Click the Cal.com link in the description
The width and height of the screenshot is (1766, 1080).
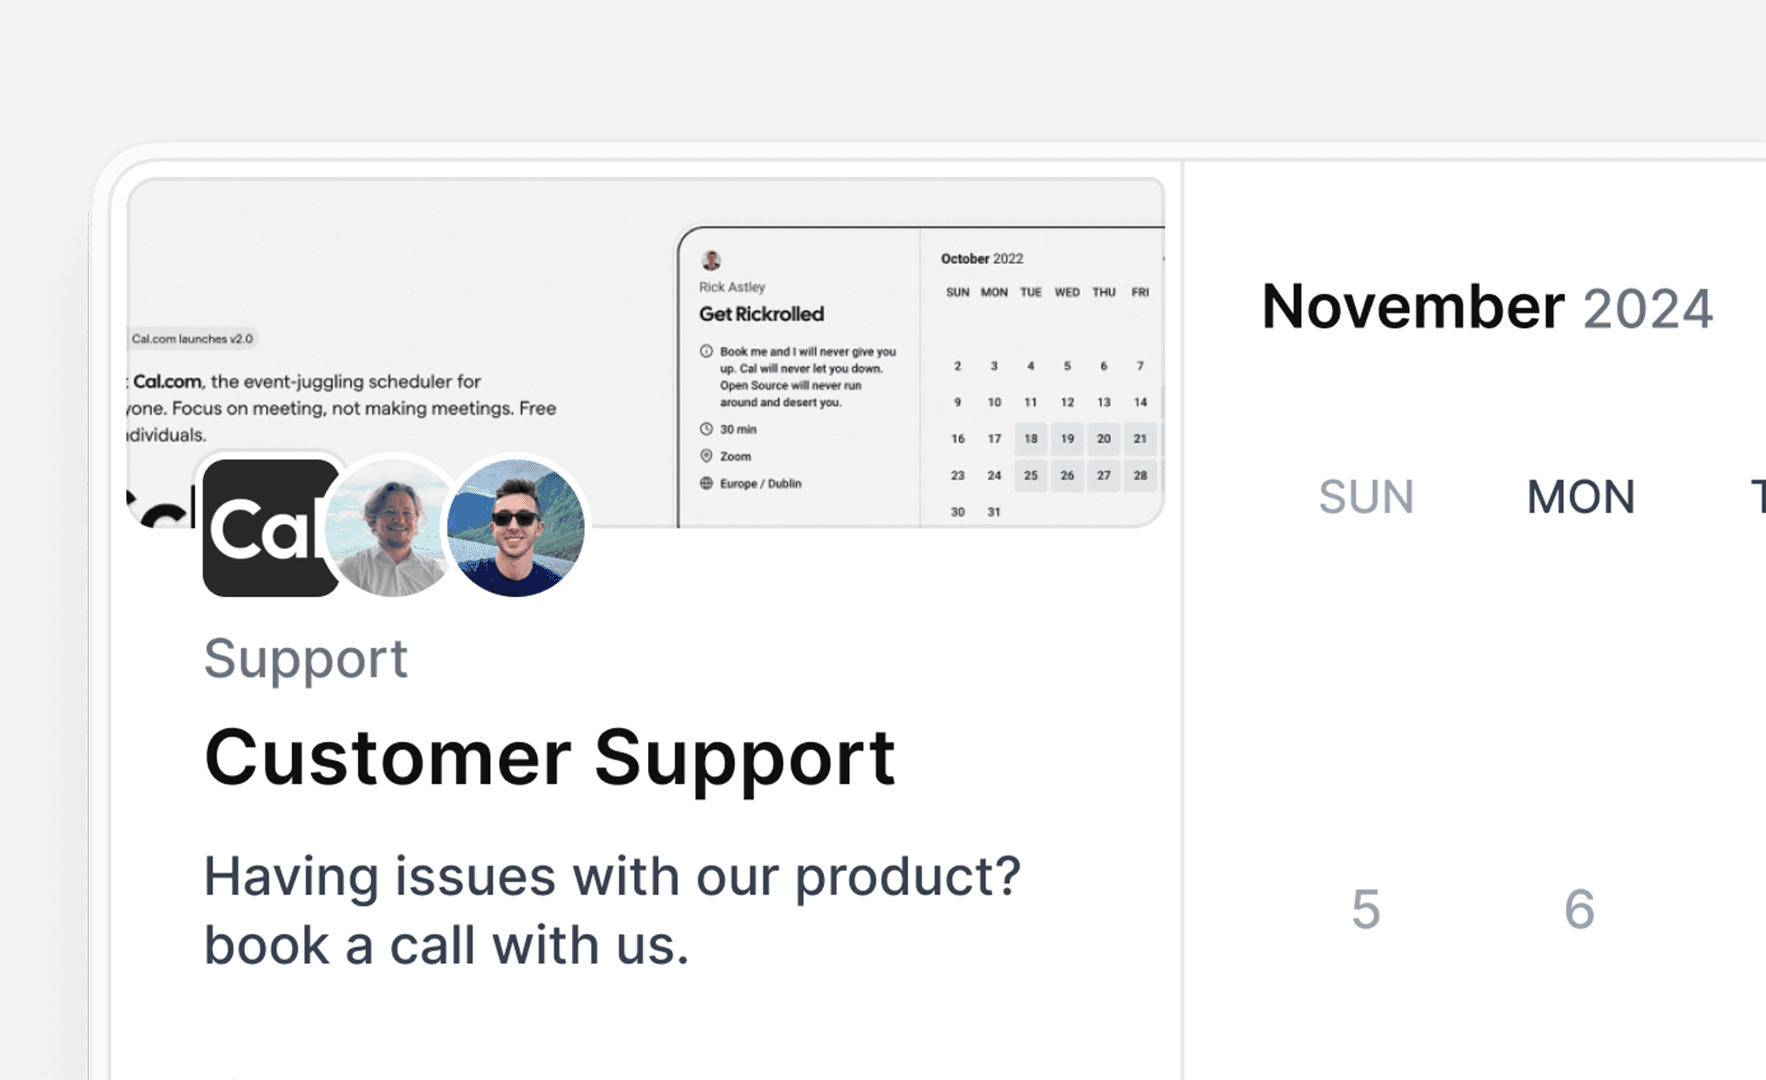coord(166,381)
